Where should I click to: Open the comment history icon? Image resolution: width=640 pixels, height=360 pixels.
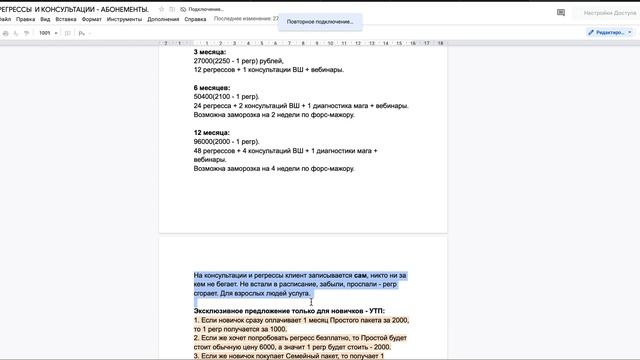point(561,13)
